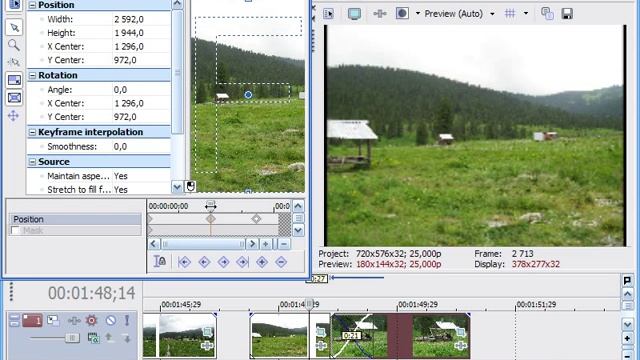Viewport: 640px width, 360px height.
Task: Collapse the Position property group
Action: click(32, 5)
